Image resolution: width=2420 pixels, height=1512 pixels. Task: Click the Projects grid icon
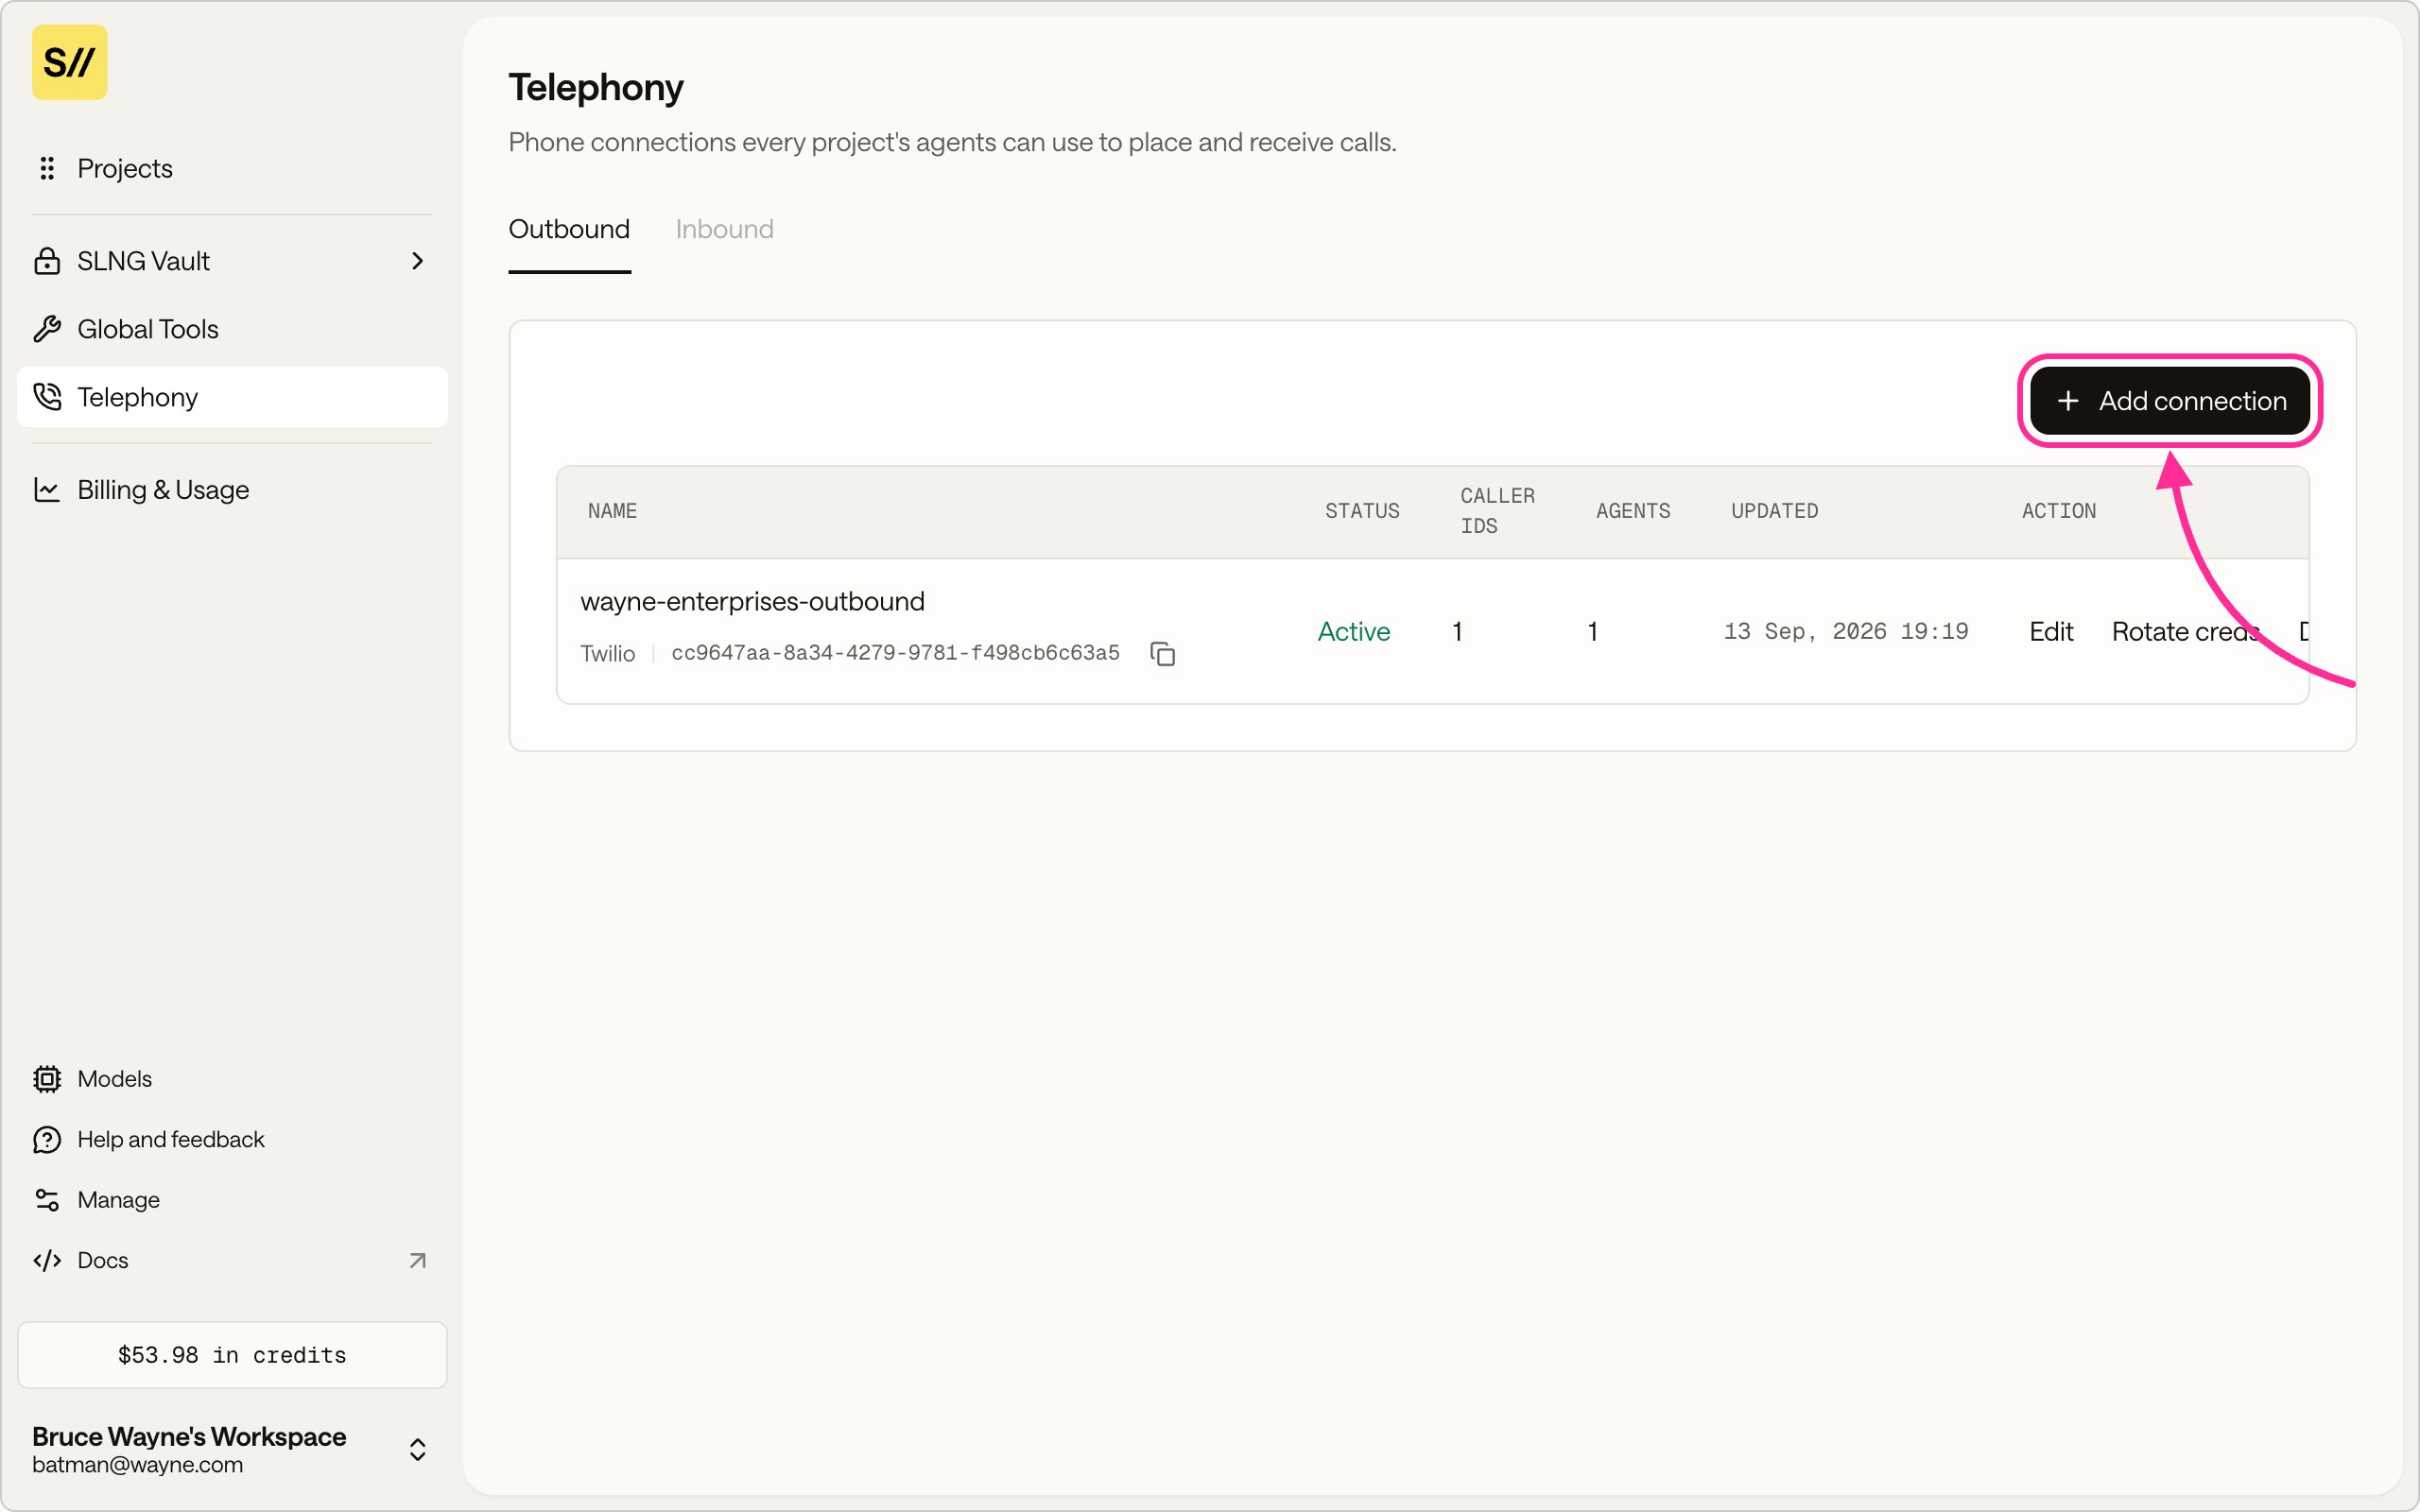tap(47, 168)
